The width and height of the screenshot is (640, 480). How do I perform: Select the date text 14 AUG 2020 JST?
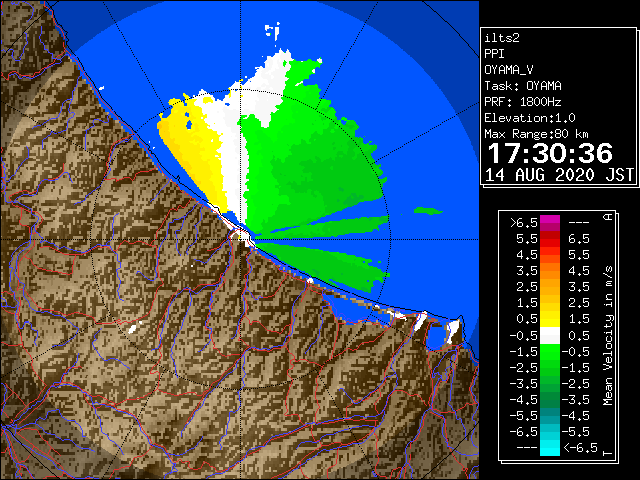point(559,175)
